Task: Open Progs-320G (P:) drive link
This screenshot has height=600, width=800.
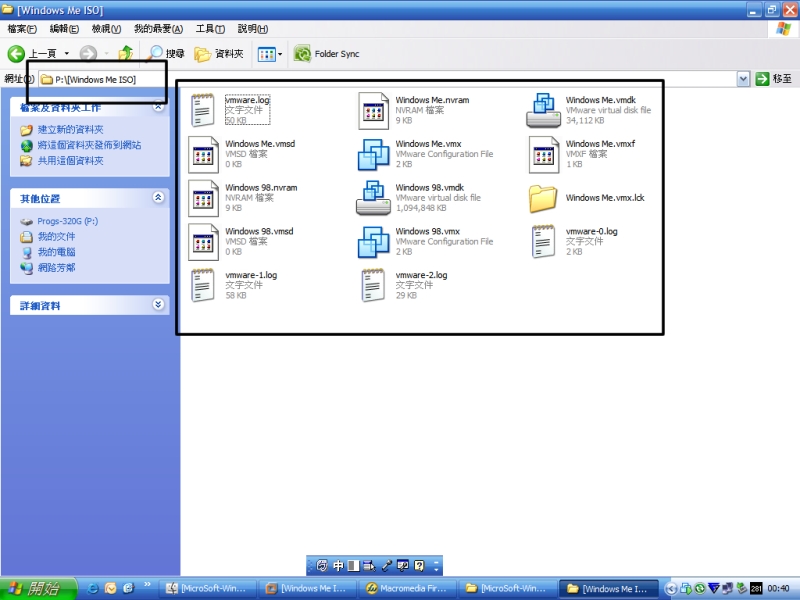Action: [x=67, y=221]
